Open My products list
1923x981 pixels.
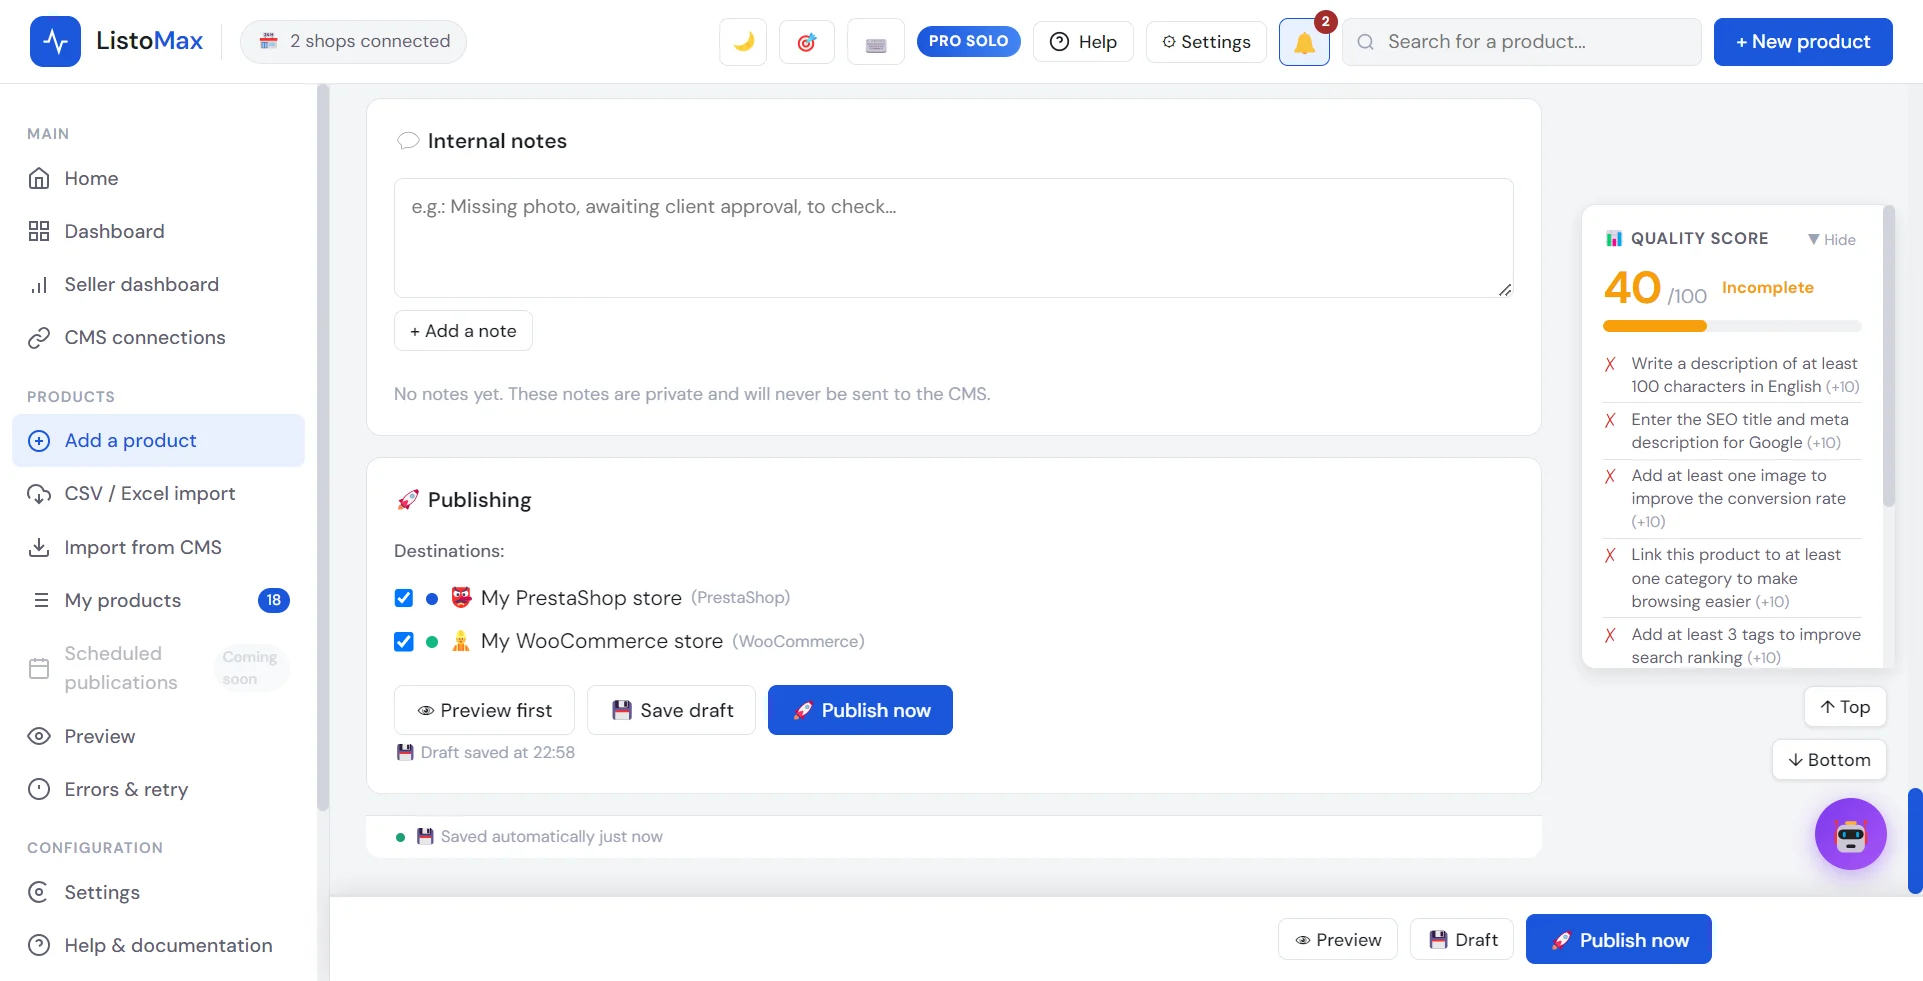click(158, 600)
